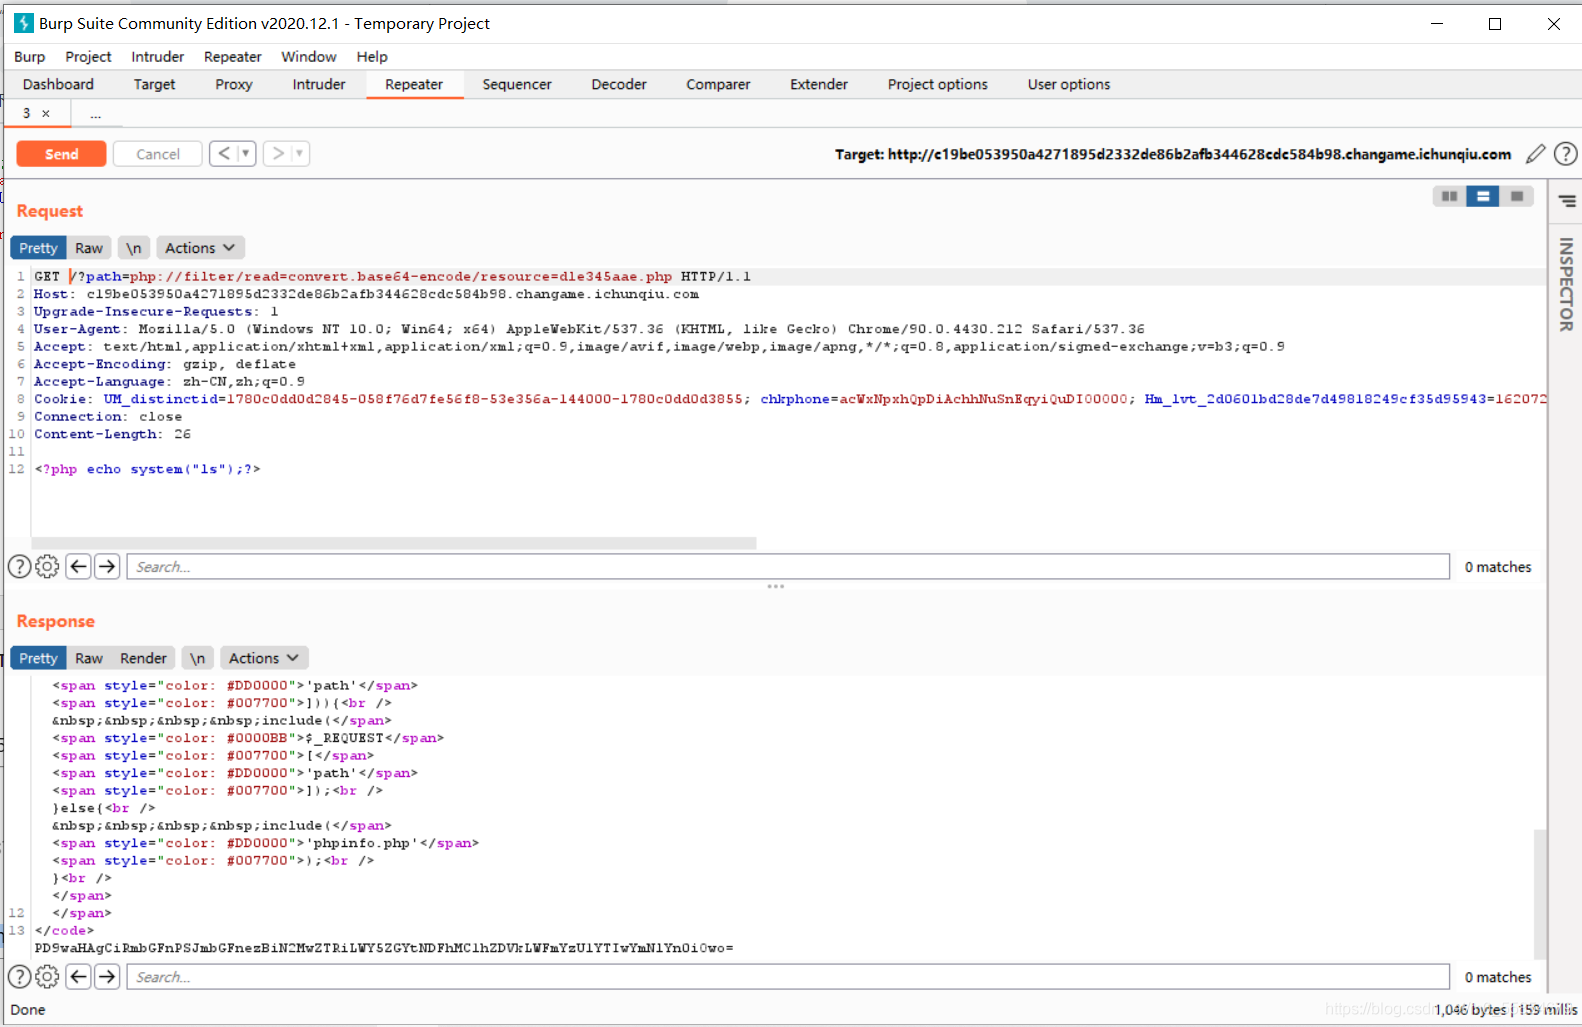
Task: Switch to the Target tab
Action: (x=154, y=85)
